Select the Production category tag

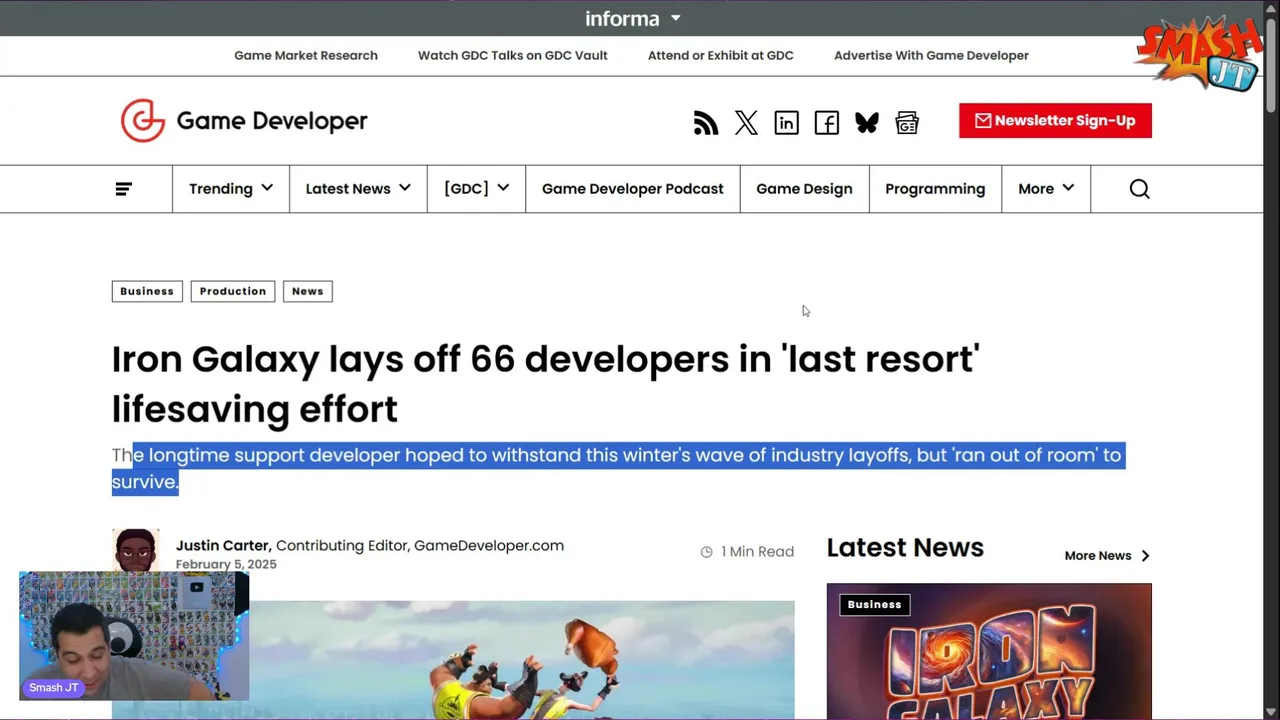pos(233,291)
